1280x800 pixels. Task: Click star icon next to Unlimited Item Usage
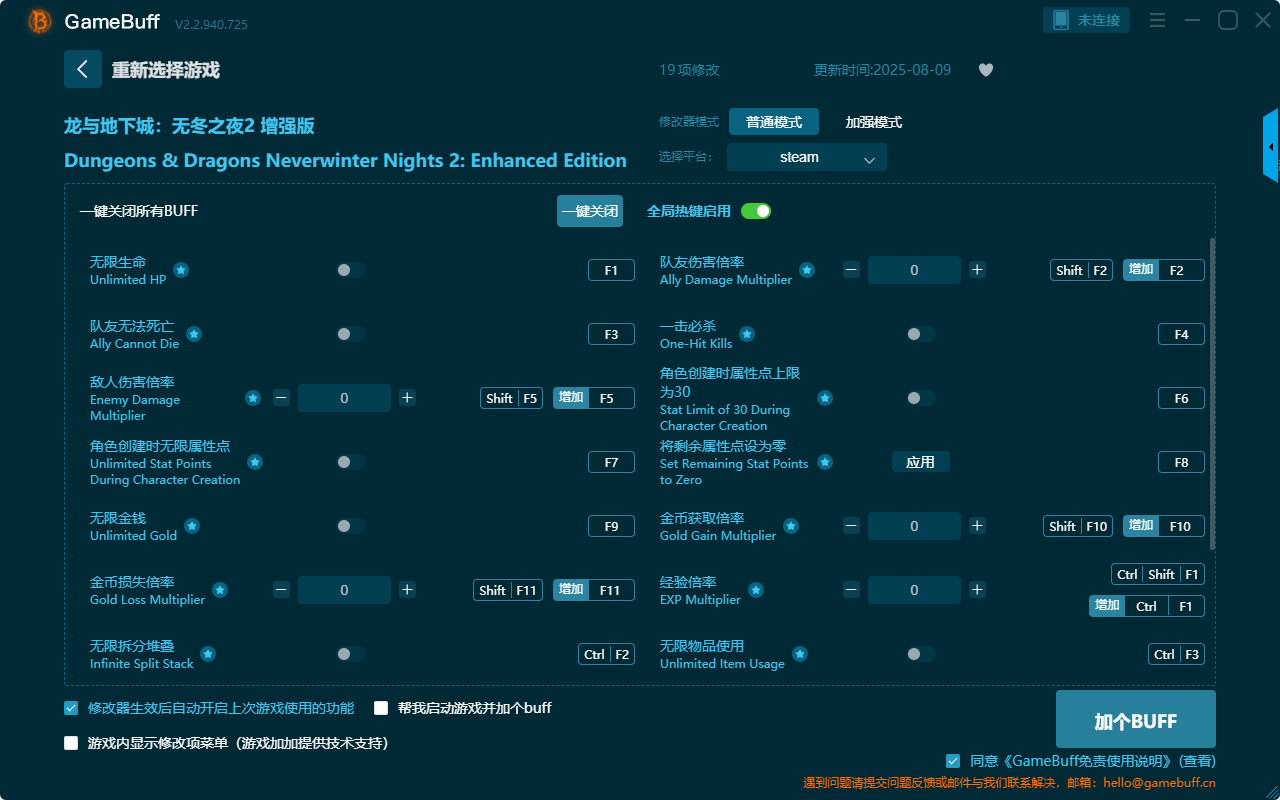click(800, 654)
